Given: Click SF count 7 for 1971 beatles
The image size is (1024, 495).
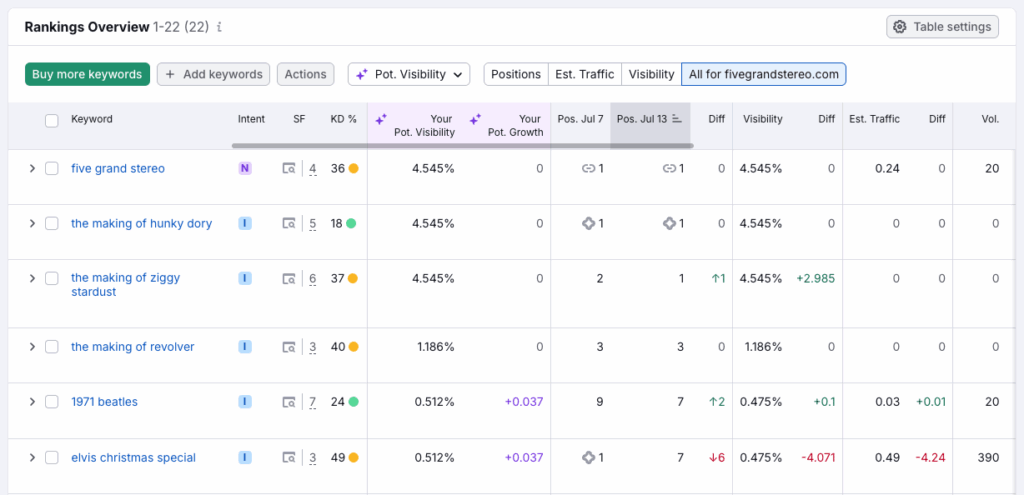Looking at the screenshot, I should pyautogui.click(x=313, y=402).
